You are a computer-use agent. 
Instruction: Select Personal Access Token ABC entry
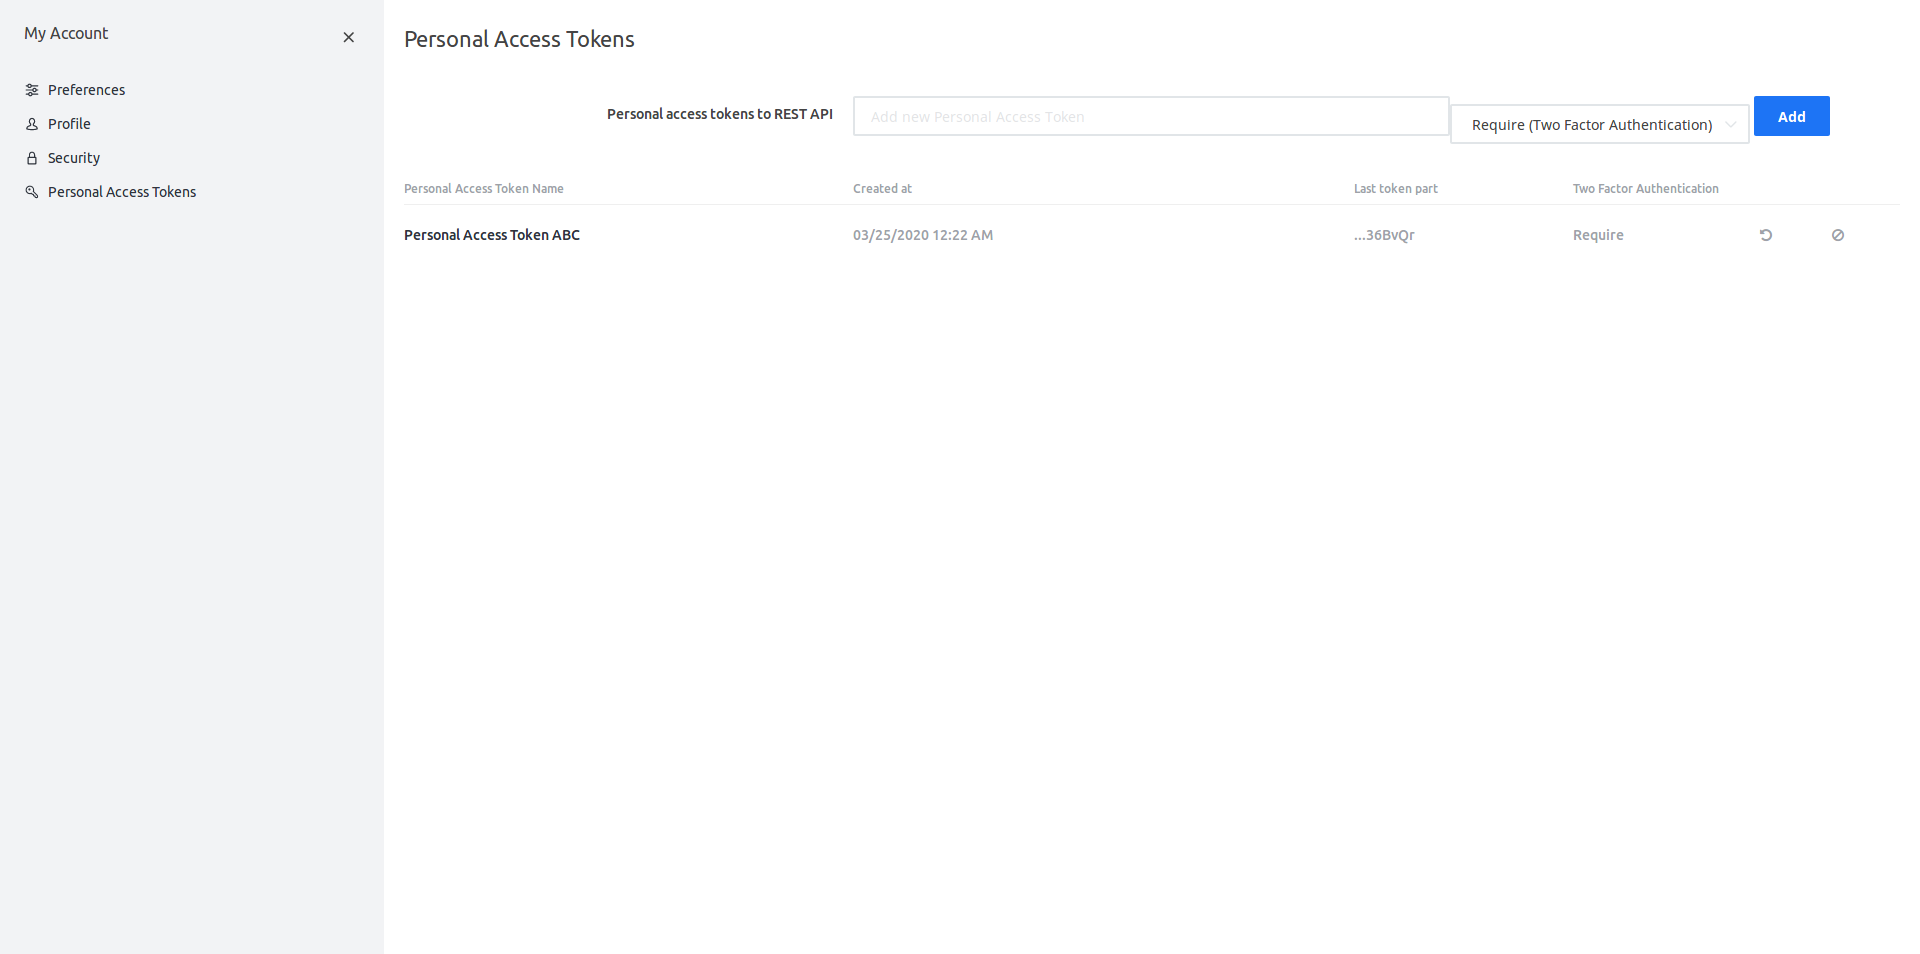tap(491, 235)
